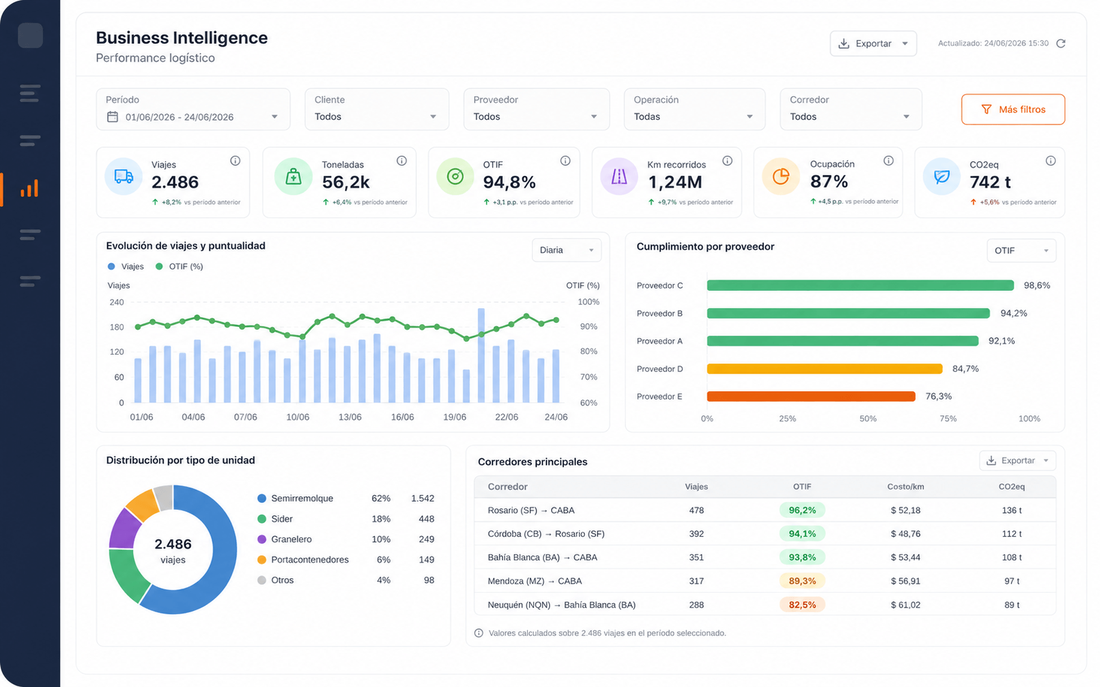This screenshot has width=1100, height=687.
Task: Open sidebar item below the chart icon
Action: (x=29, y=234)
